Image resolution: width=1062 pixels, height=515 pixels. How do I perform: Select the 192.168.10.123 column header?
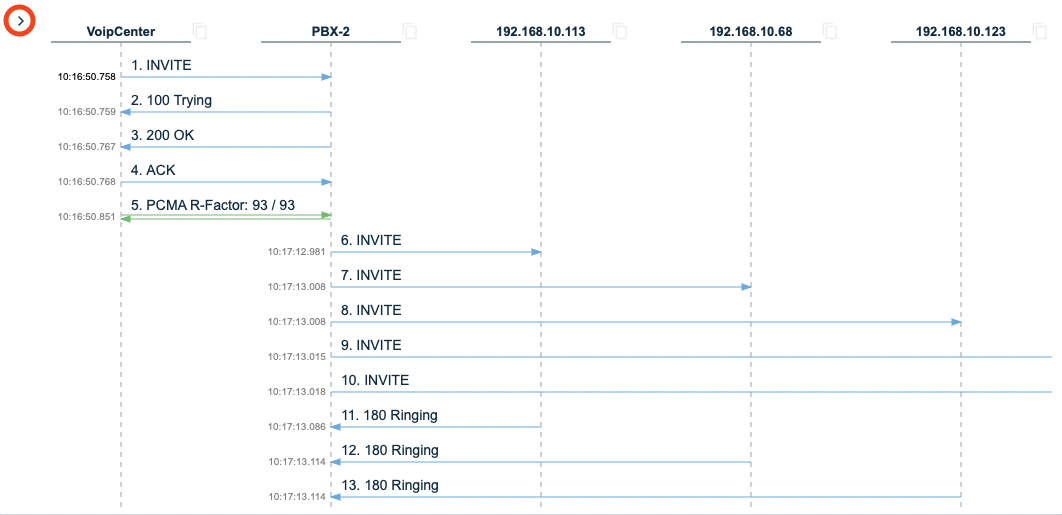coord(960,31)
